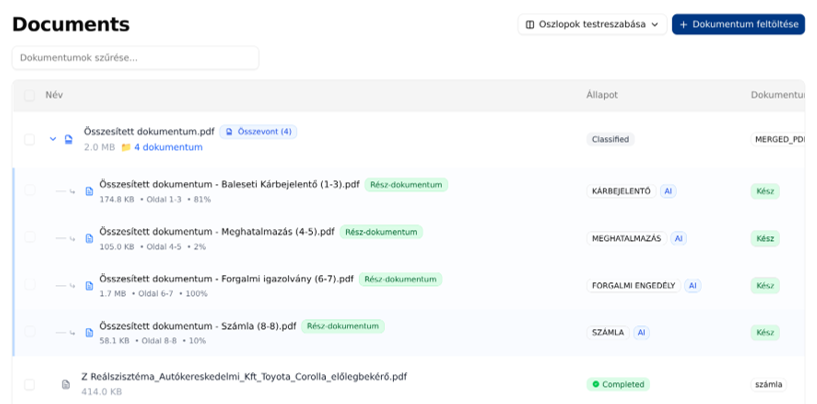
Task: Click file icon of Összesített dokumentum.pdf
Action: coord(69,140)
